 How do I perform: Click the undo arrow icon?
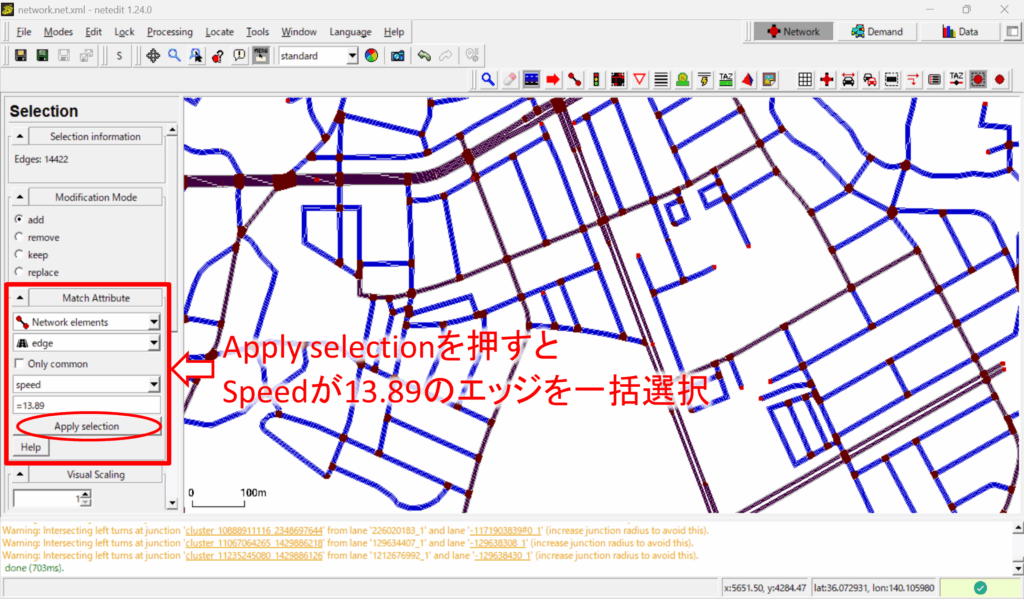pyautogui.click(x=424, y=56)
